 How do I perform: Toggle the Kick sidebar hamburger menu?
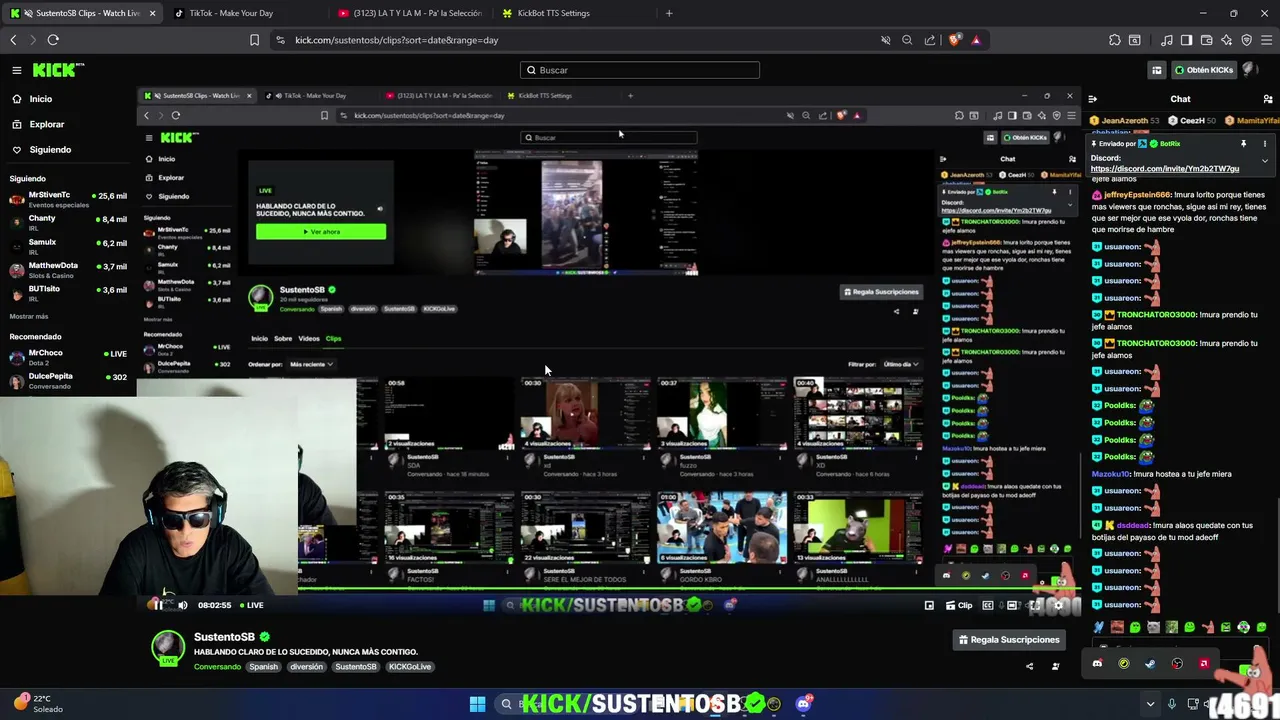pos(17,70)
